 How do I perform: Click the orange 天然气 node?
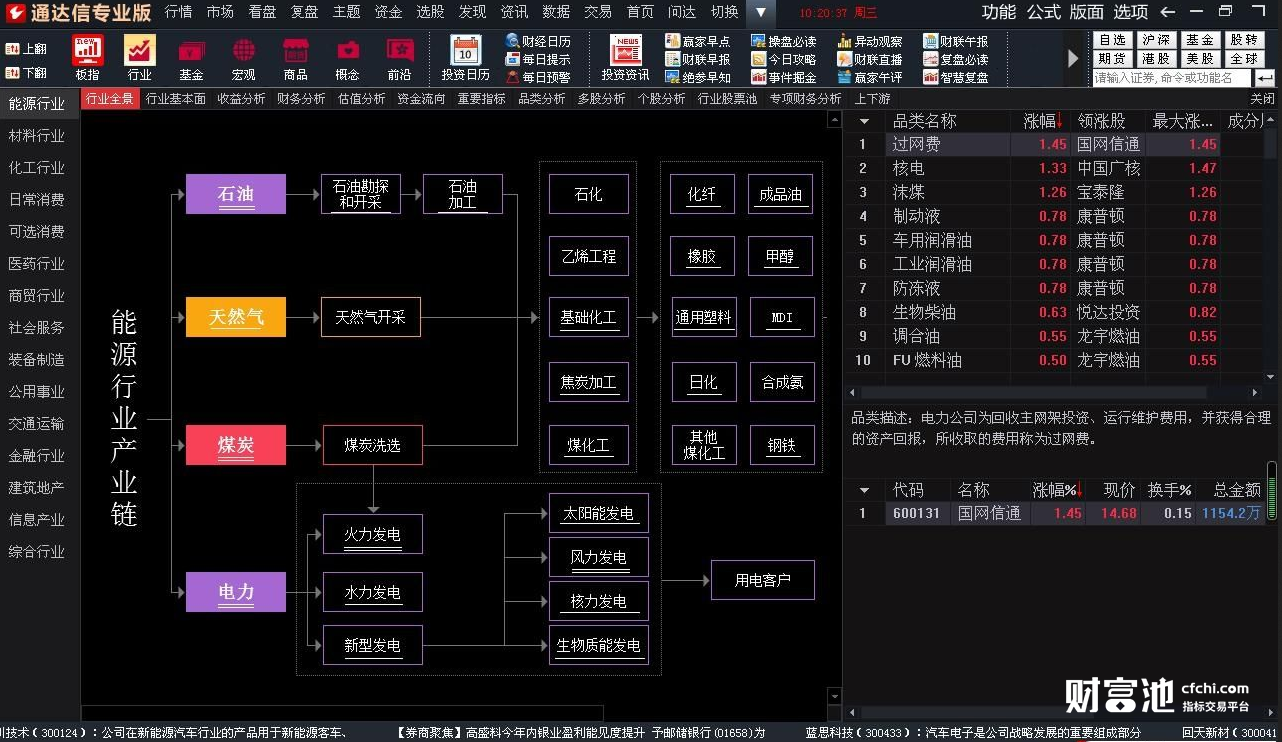[236, 317]
